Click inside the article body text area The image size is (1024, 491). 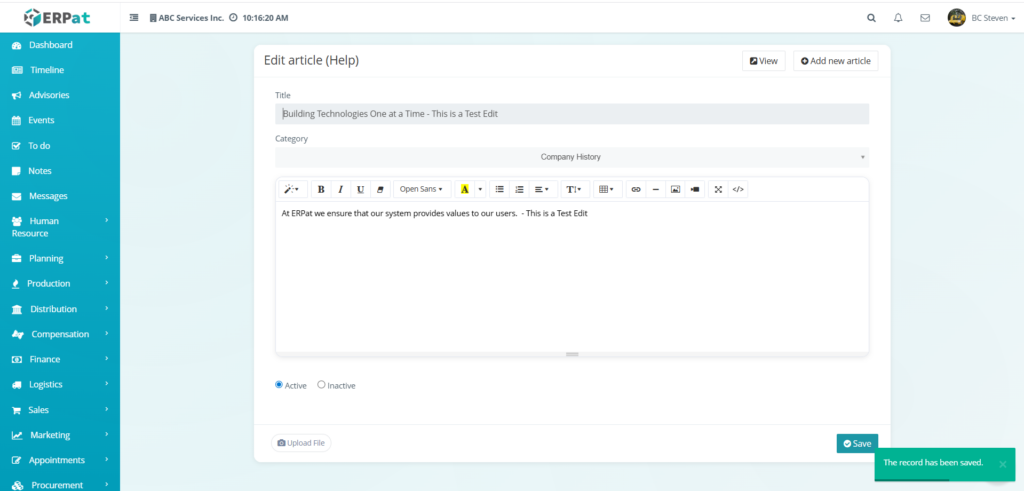pyautogui.click(x=572, y=276)
